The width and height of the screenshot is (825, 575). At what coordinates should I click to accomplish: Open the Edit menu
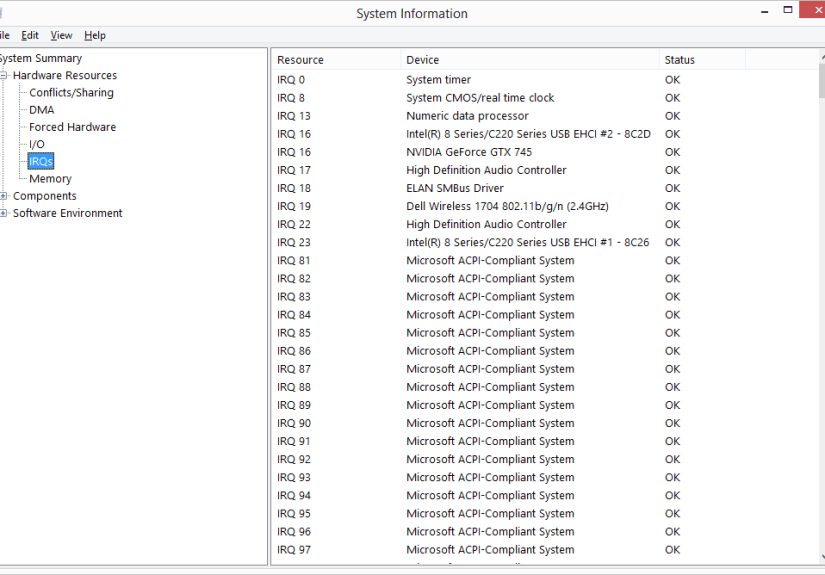tap(31, 35)
